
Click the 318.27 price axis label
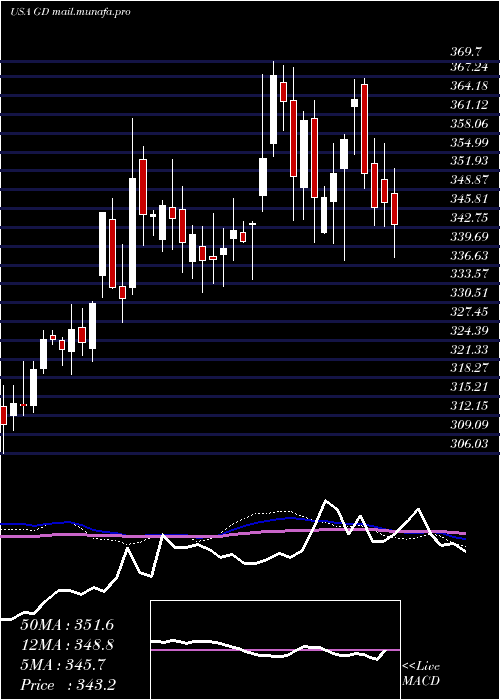coord(469,367)
